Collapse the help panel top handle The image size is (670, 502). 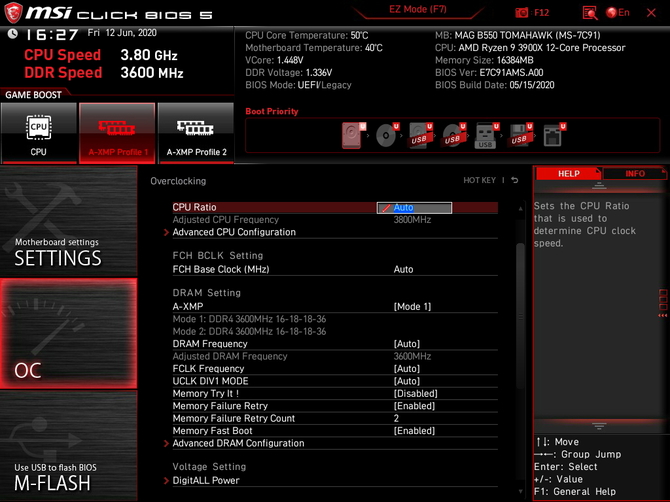pyautogui.click(x=599, y=185)
